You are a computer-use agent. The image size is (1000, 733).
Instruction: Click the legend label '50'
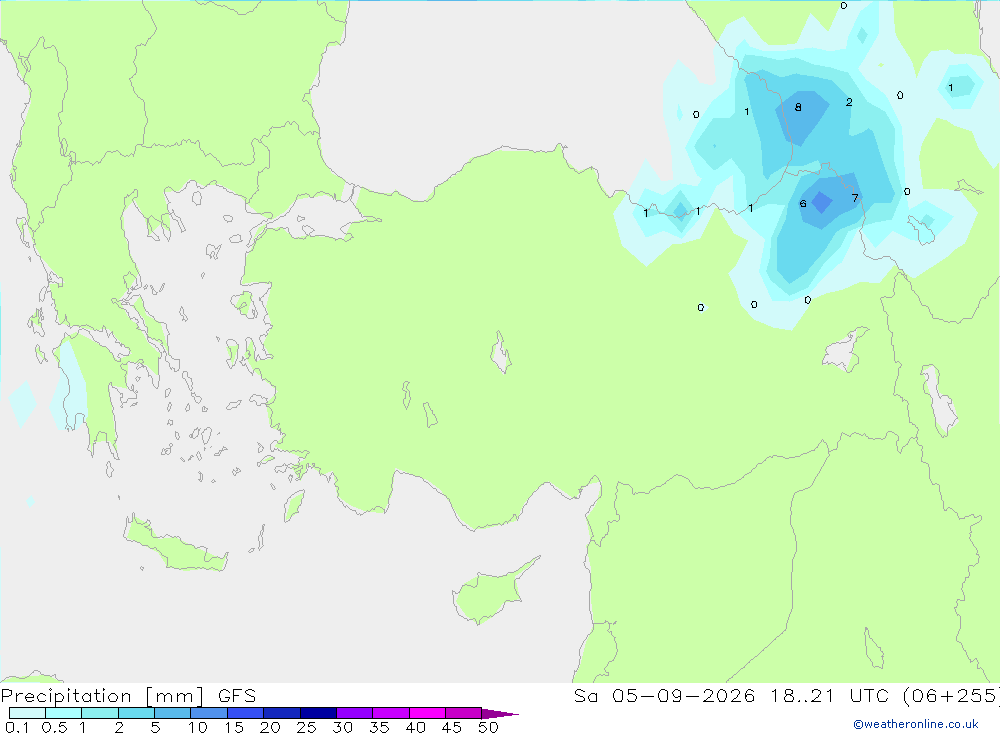click(x=489, y=727)
